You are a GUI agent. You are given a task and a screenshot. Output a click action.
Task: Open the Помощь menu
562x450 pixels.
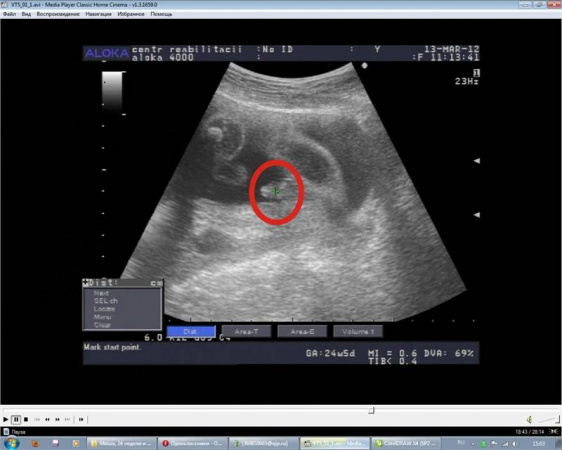click(x=161, y=14)
